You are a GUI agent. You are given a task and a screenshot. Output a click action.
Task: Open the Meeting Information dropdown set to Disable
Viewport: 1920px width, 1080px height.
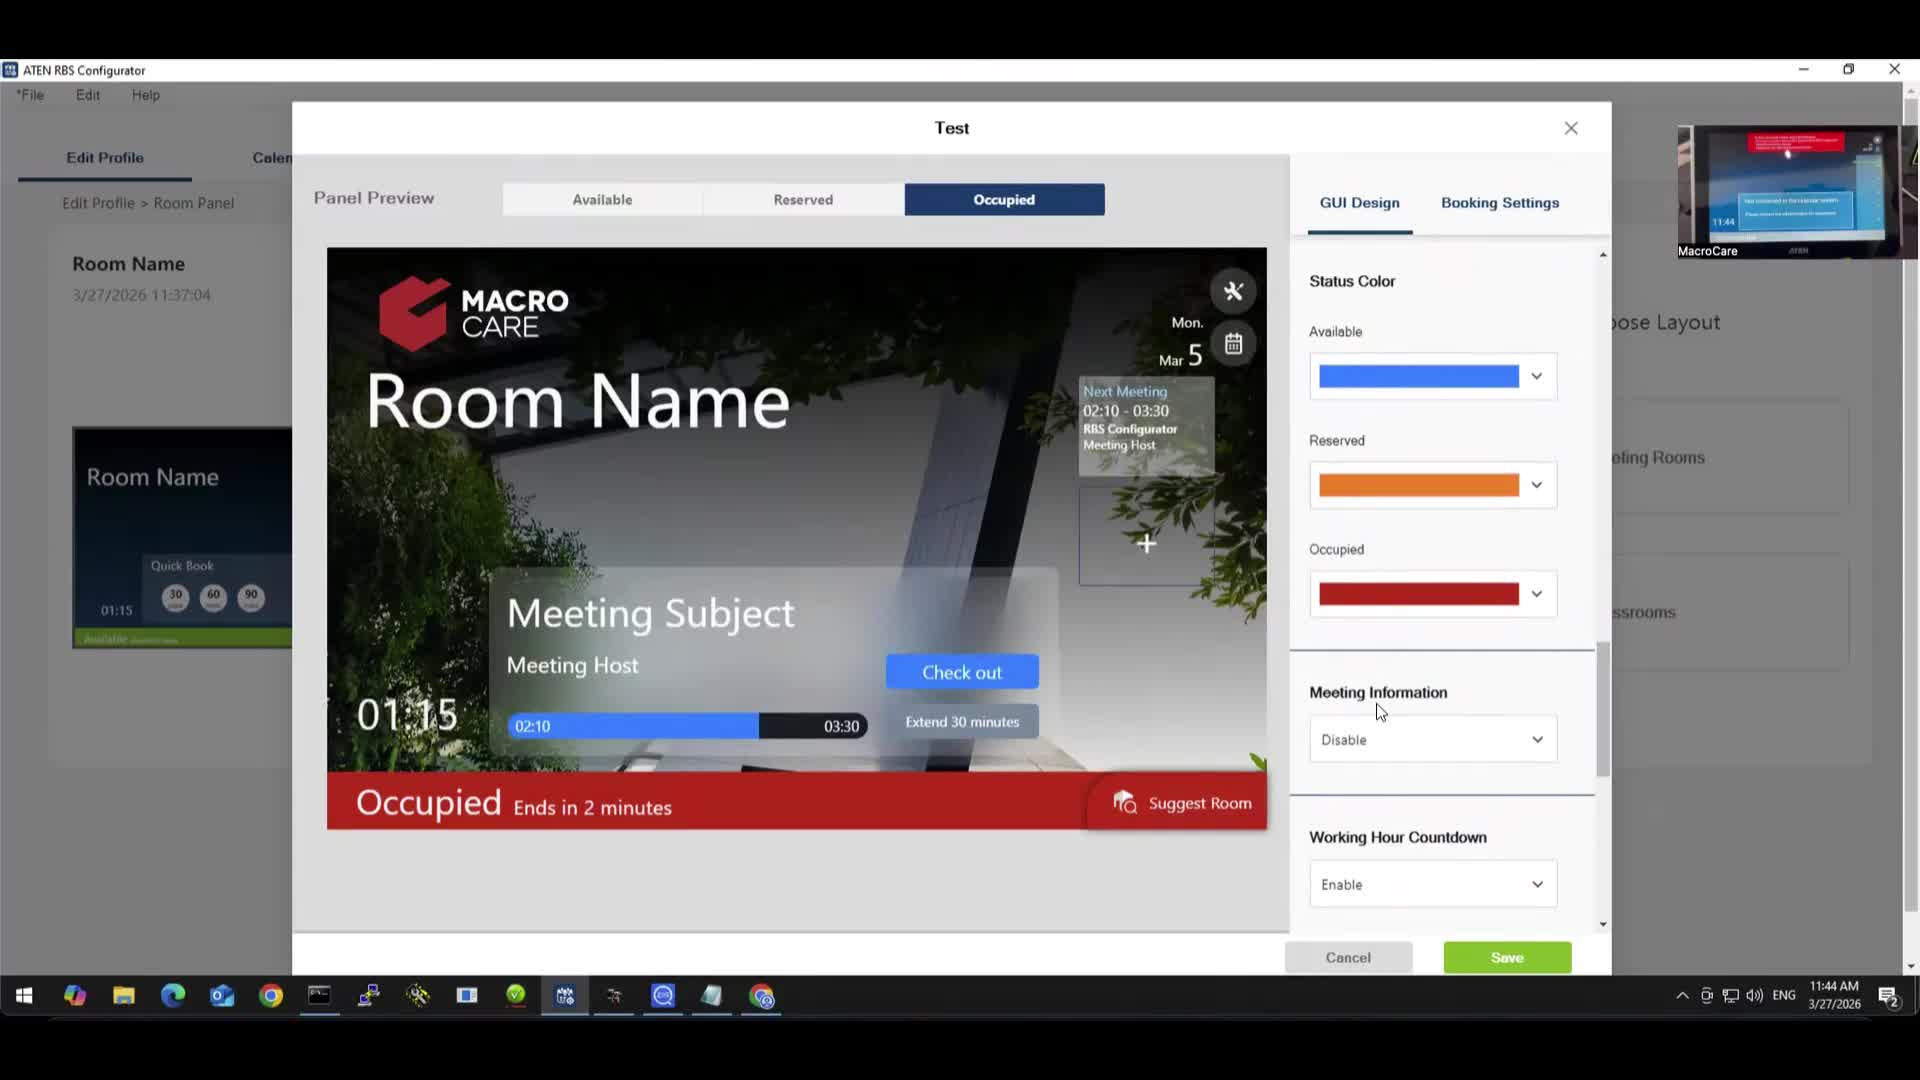[x=1432, y=739]
